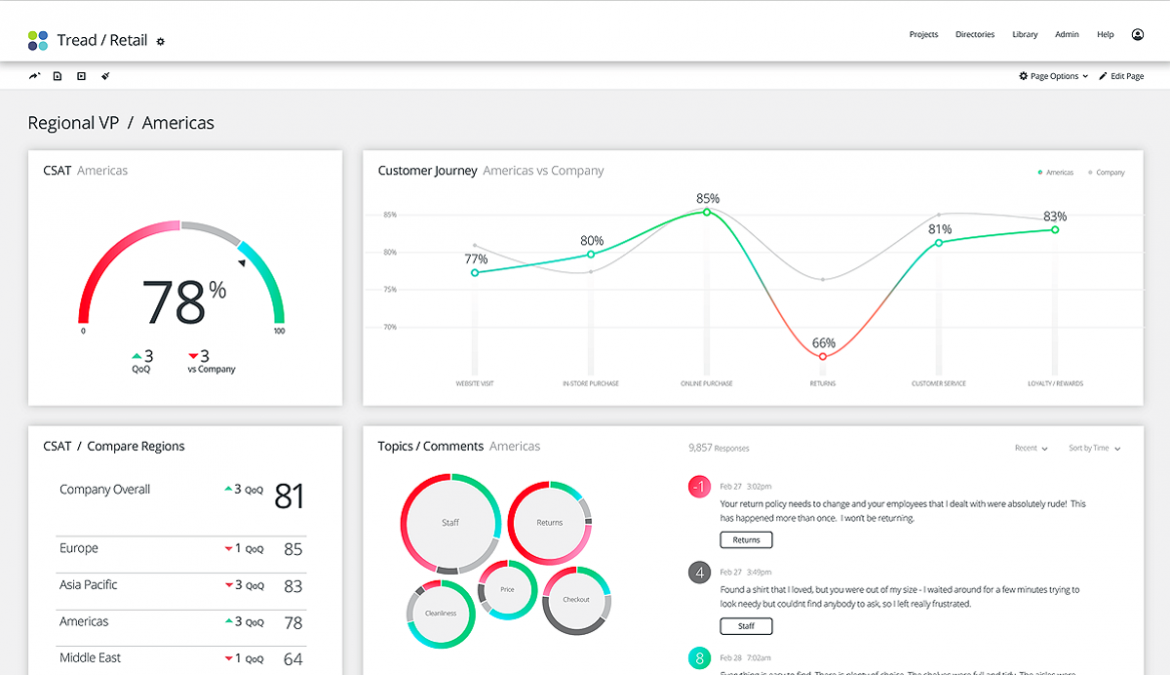Click the share arrow icon in the toolbar
The image size is (1170, 675).
(x=33, y=75)
